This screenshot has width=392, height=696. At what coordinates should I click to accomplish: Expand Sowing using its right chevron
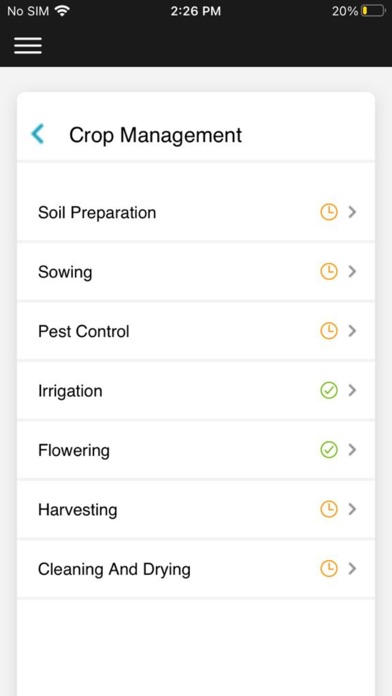coord(352,271)
